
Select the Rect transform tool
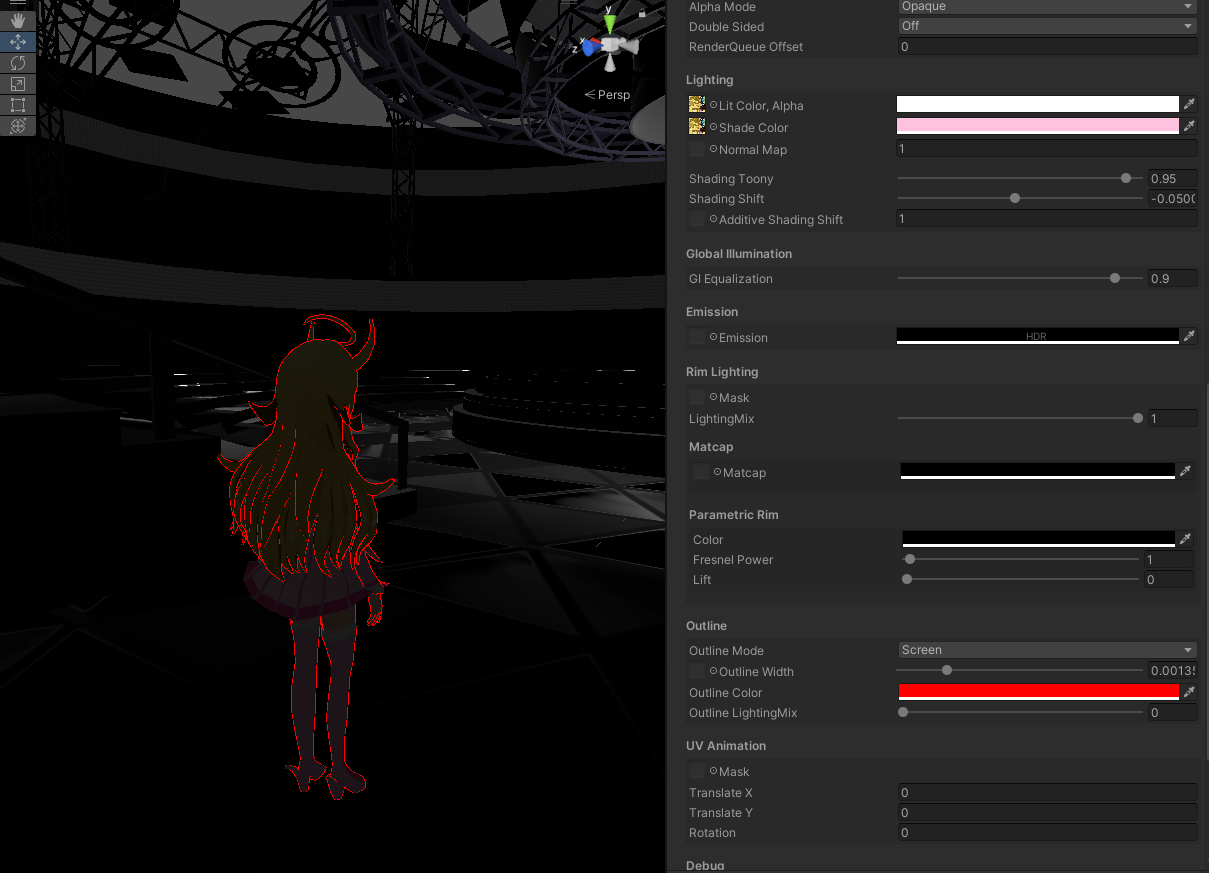tap(18, 105)
